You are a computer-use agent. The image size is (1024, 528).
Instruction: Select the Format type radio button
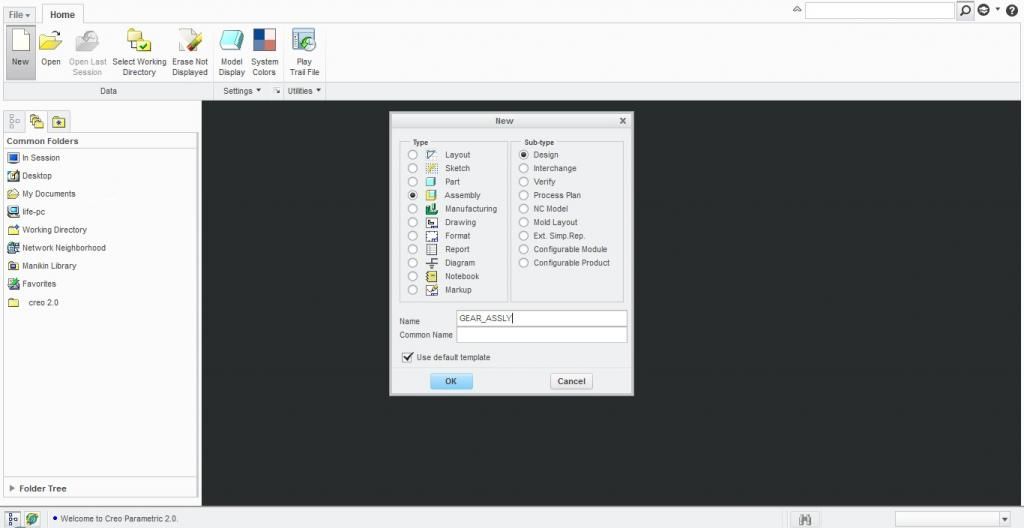(412, 236)
